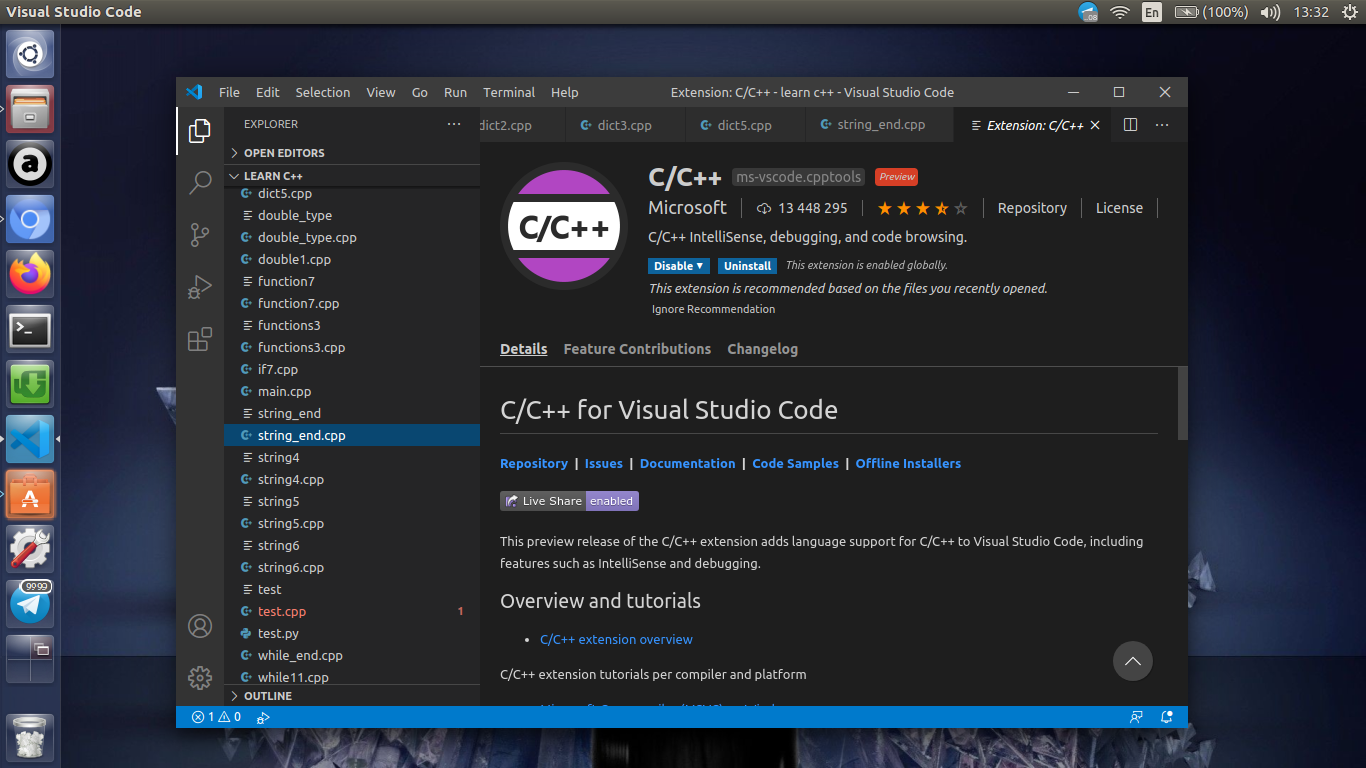1366x768 pixels.
Task: Open the Offline Installers link
Action: click(908, 464)
